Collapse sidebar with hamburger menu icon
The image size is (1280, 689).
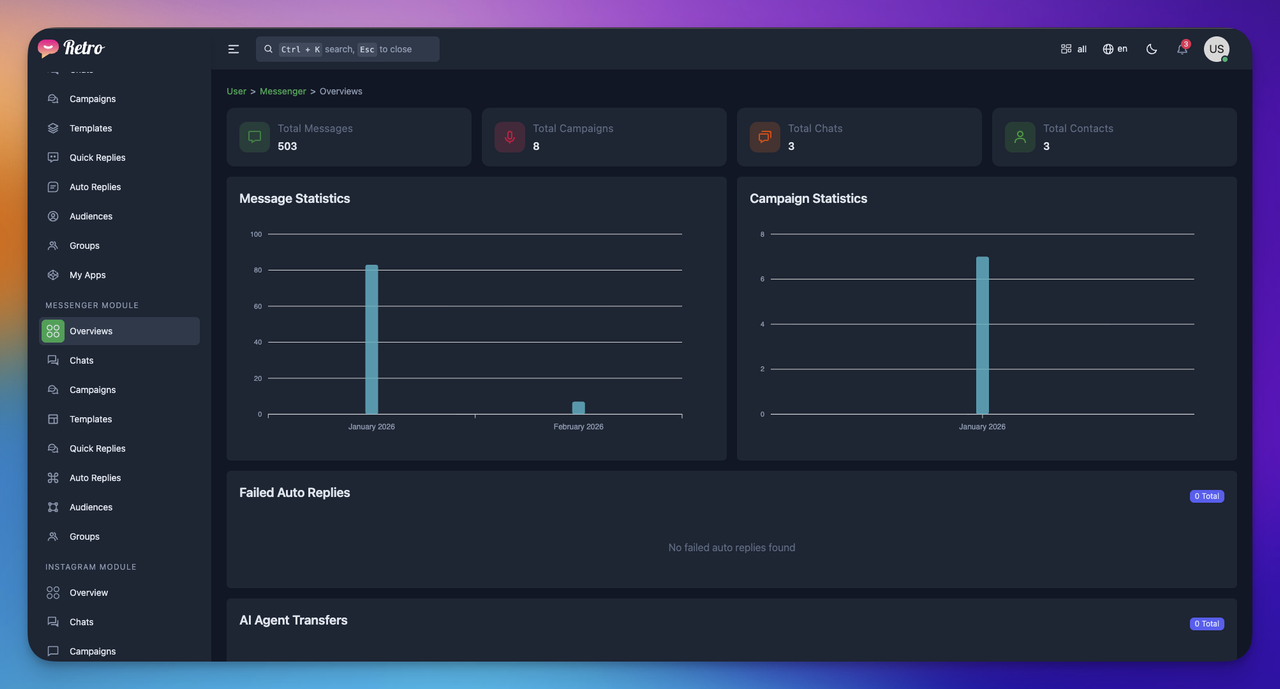point(234,49)
